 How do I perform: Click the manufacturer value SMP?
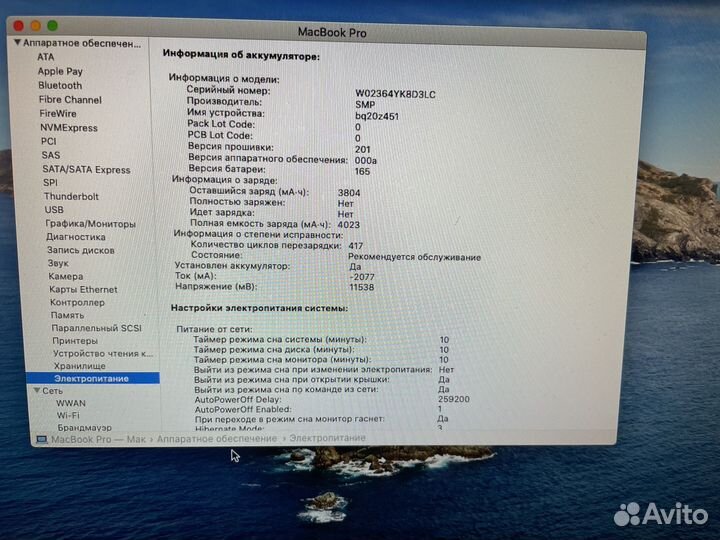click(x=365, y=105)
